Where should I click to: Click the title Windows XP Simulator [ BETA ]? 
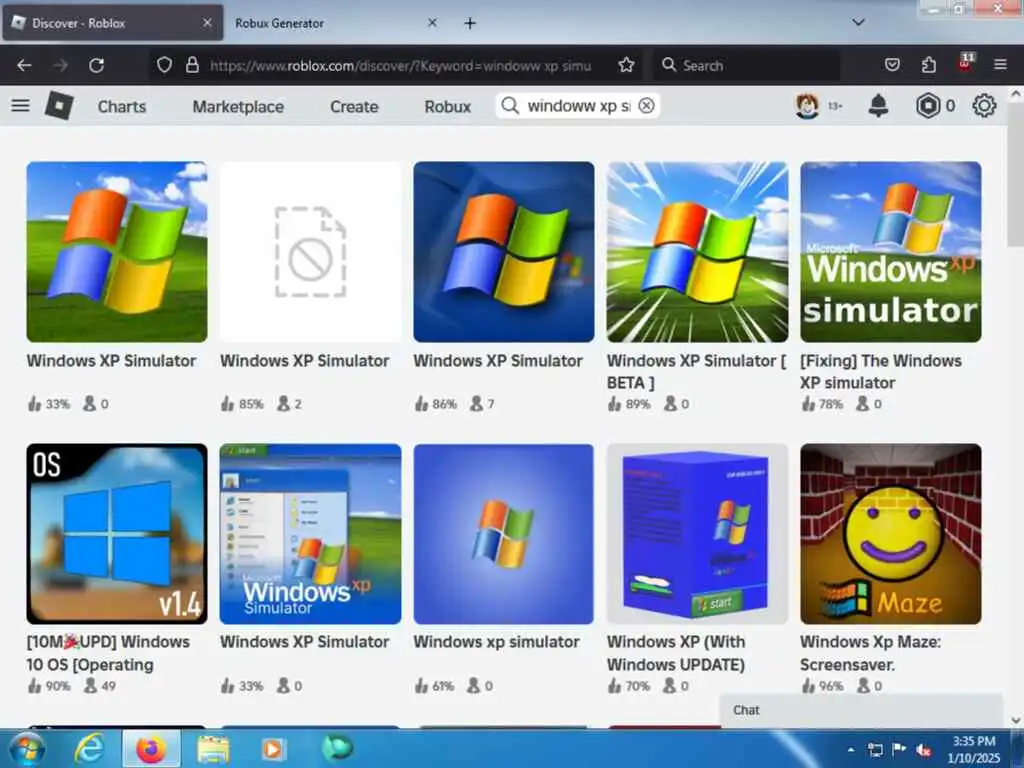click(x=696, y=372)
